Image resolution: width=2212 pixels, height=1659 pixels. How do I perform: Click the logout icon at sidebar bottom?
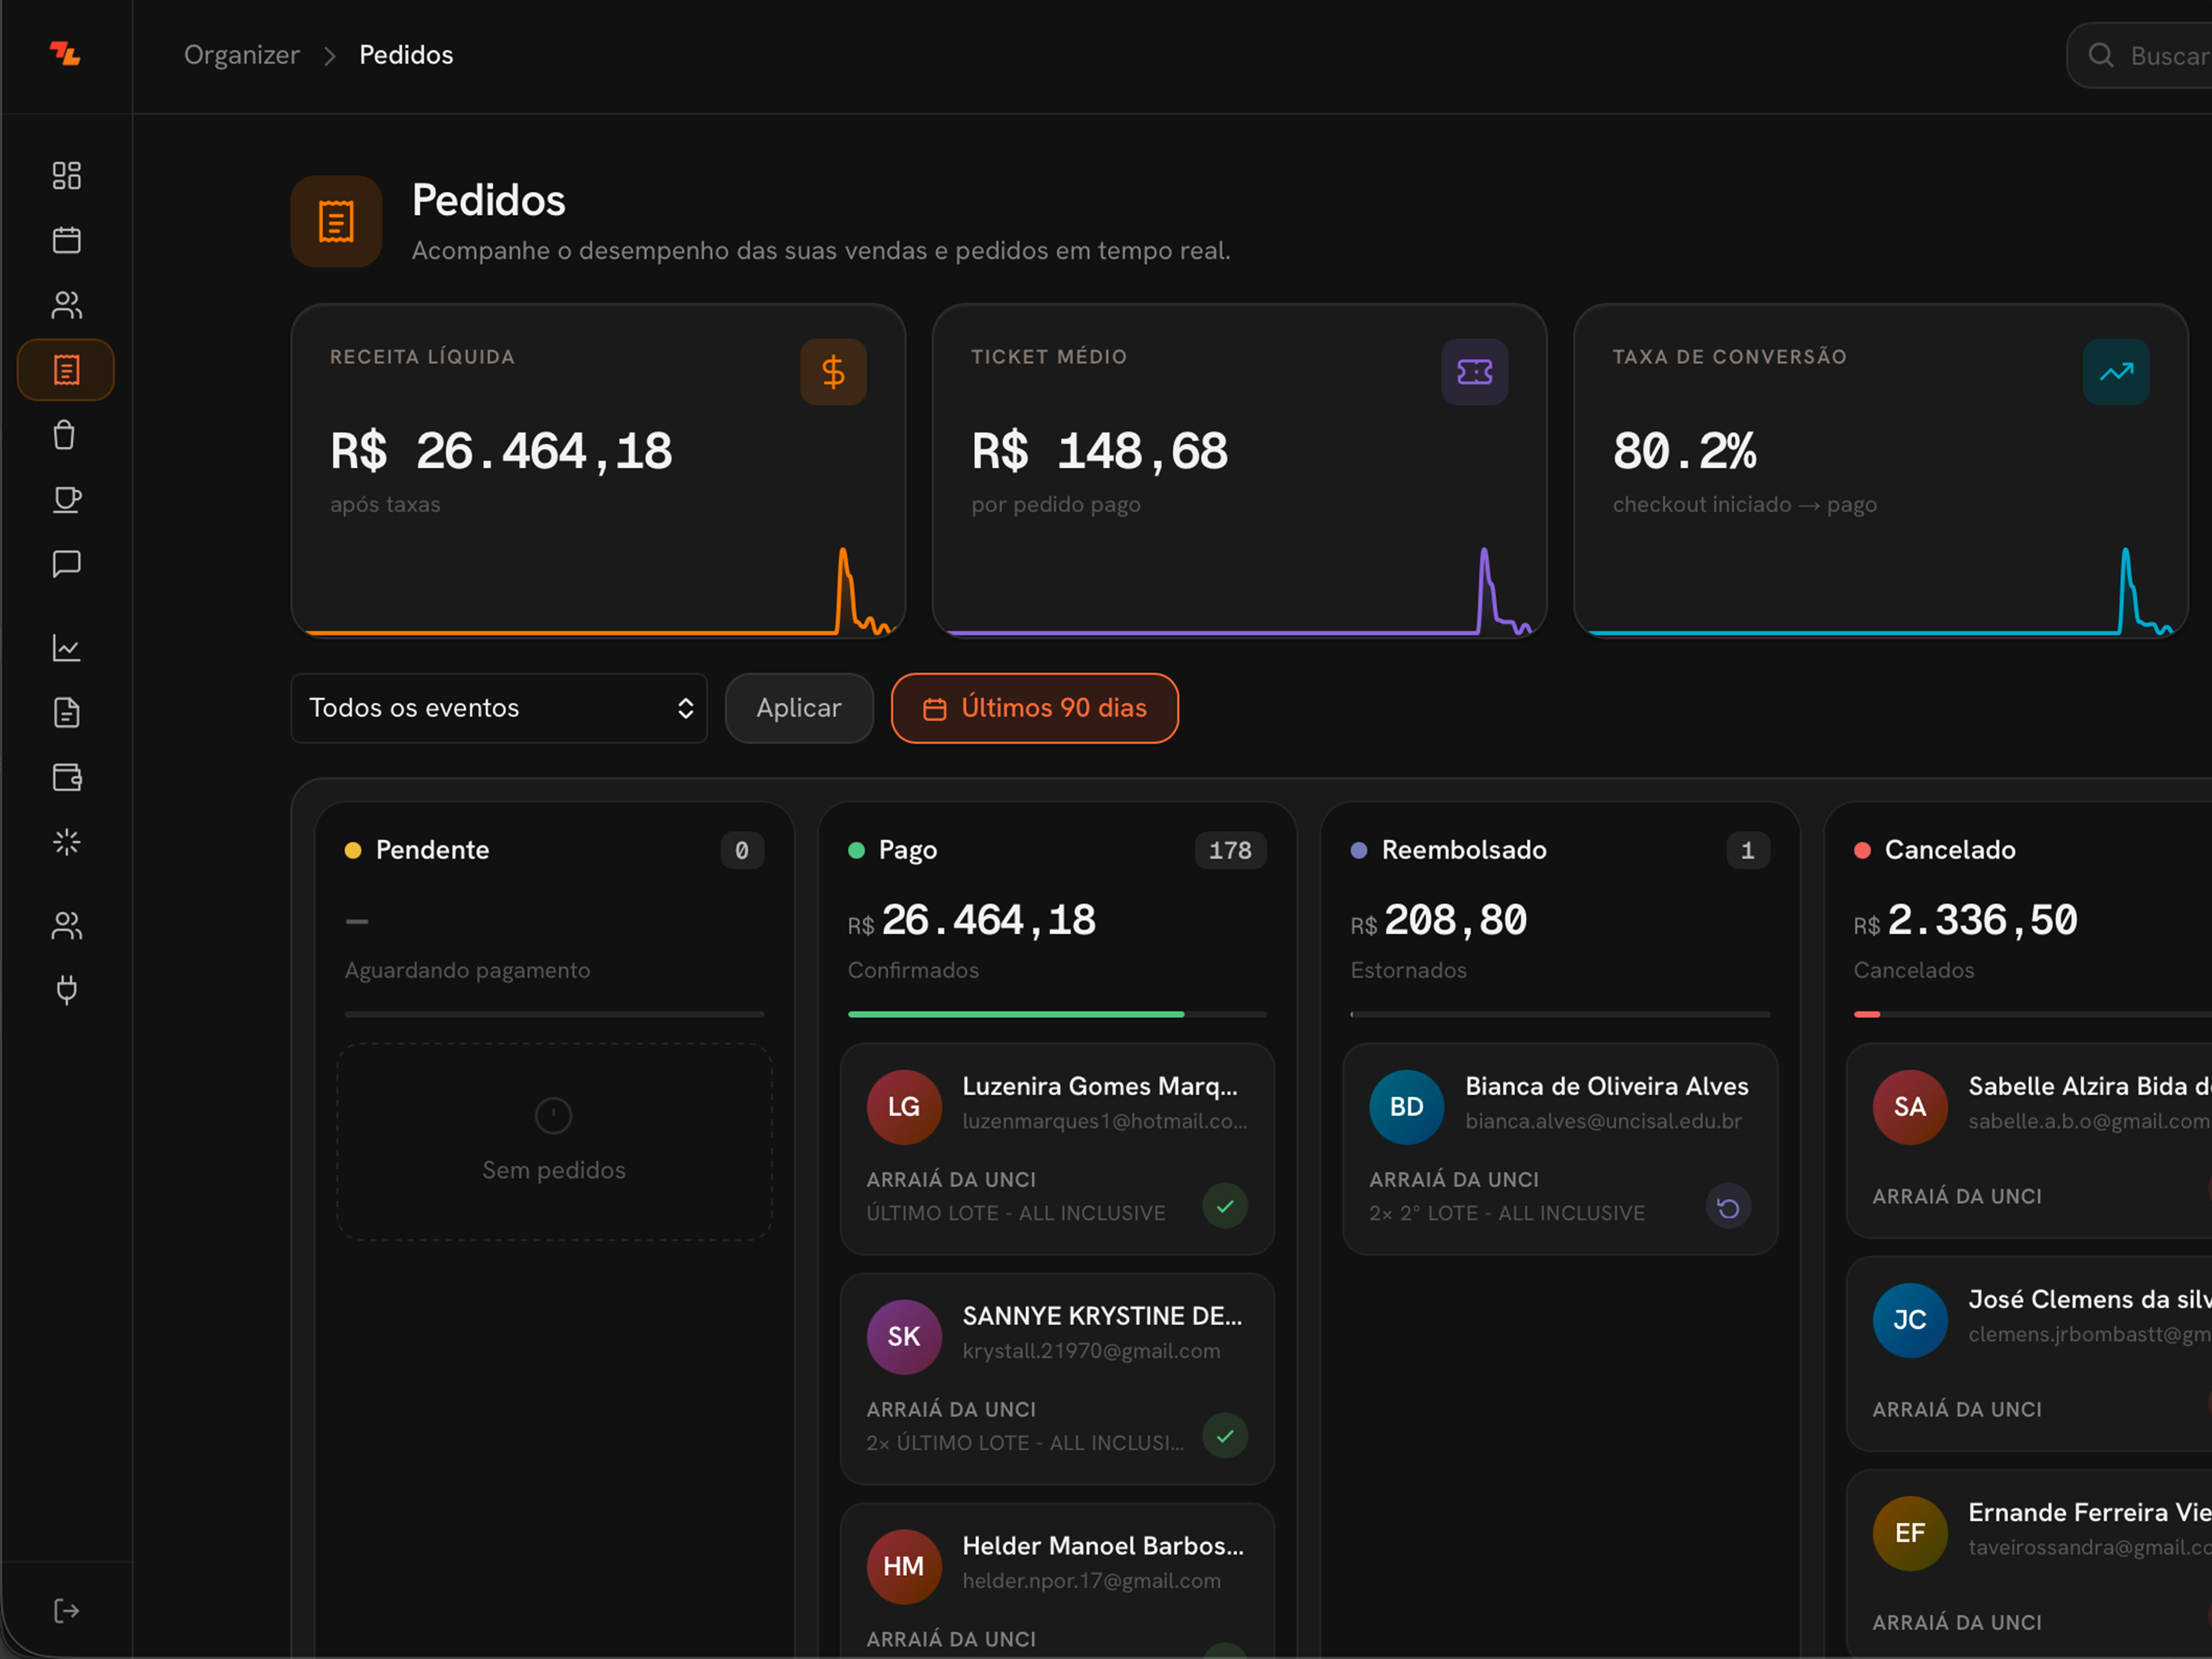pos(66,1610)
